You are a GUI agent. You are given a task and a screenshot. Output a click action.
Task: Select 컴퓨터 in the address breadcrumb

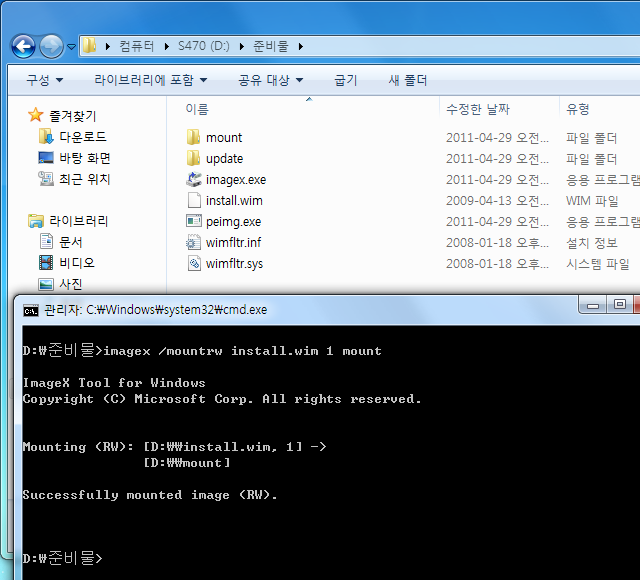[137, 46]
